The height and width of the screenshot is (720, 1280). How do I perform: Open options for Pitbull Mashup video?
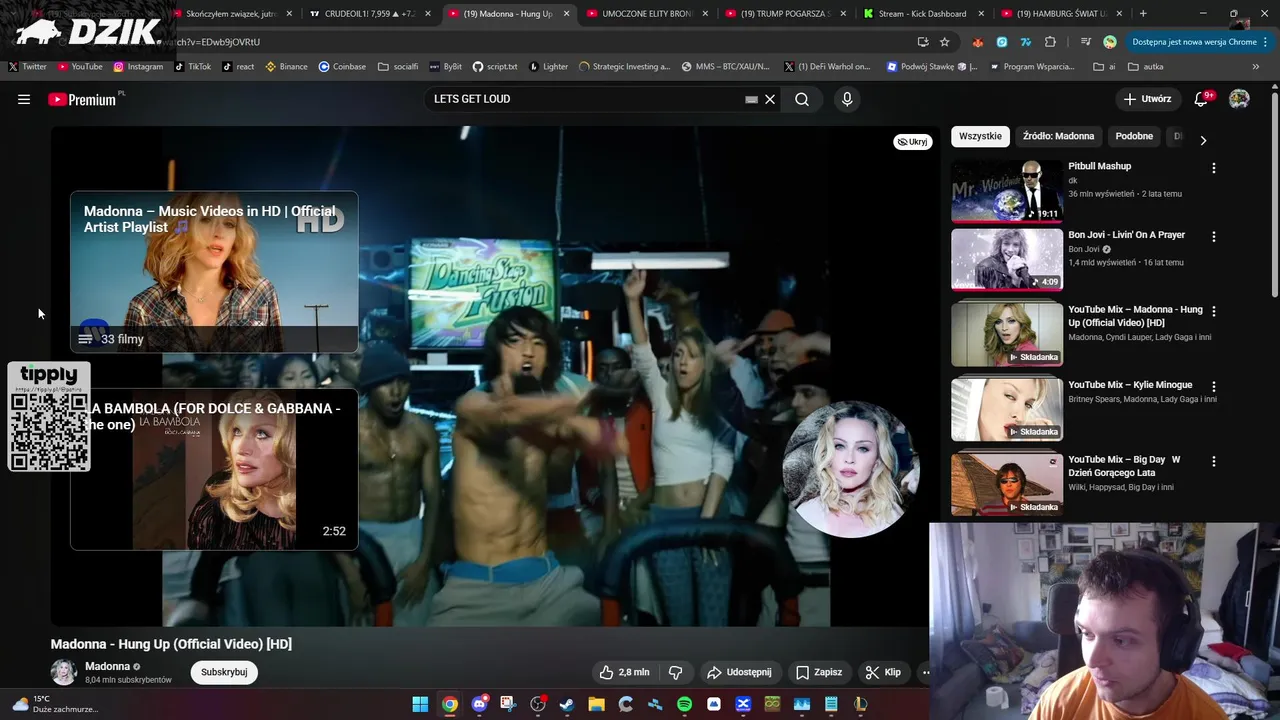1214,168
